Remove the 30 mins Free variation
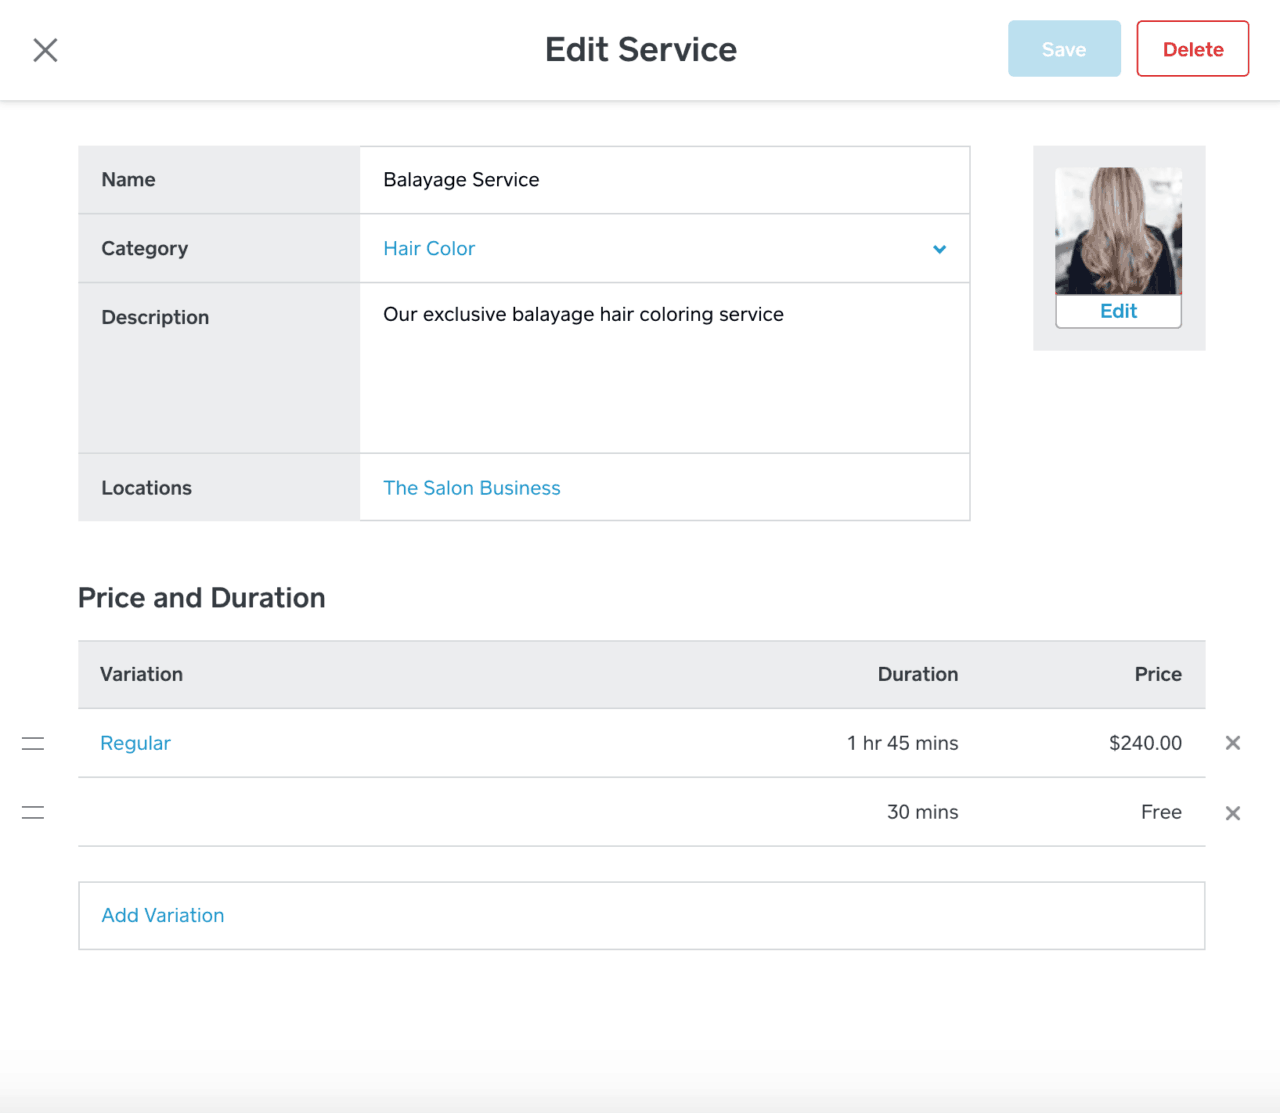 [x=1232, y=813]
